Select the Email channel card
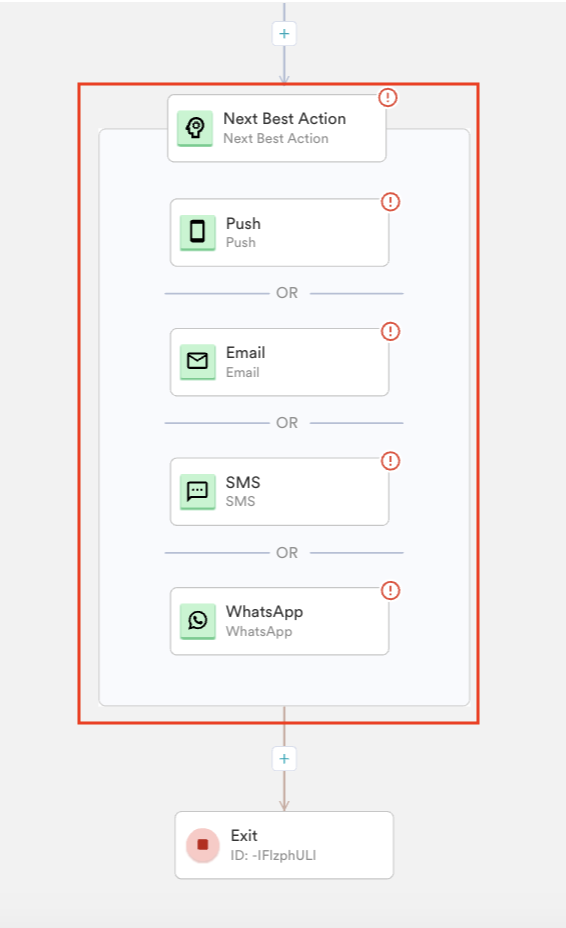This screenshot has height=928, width=566. 279,362
